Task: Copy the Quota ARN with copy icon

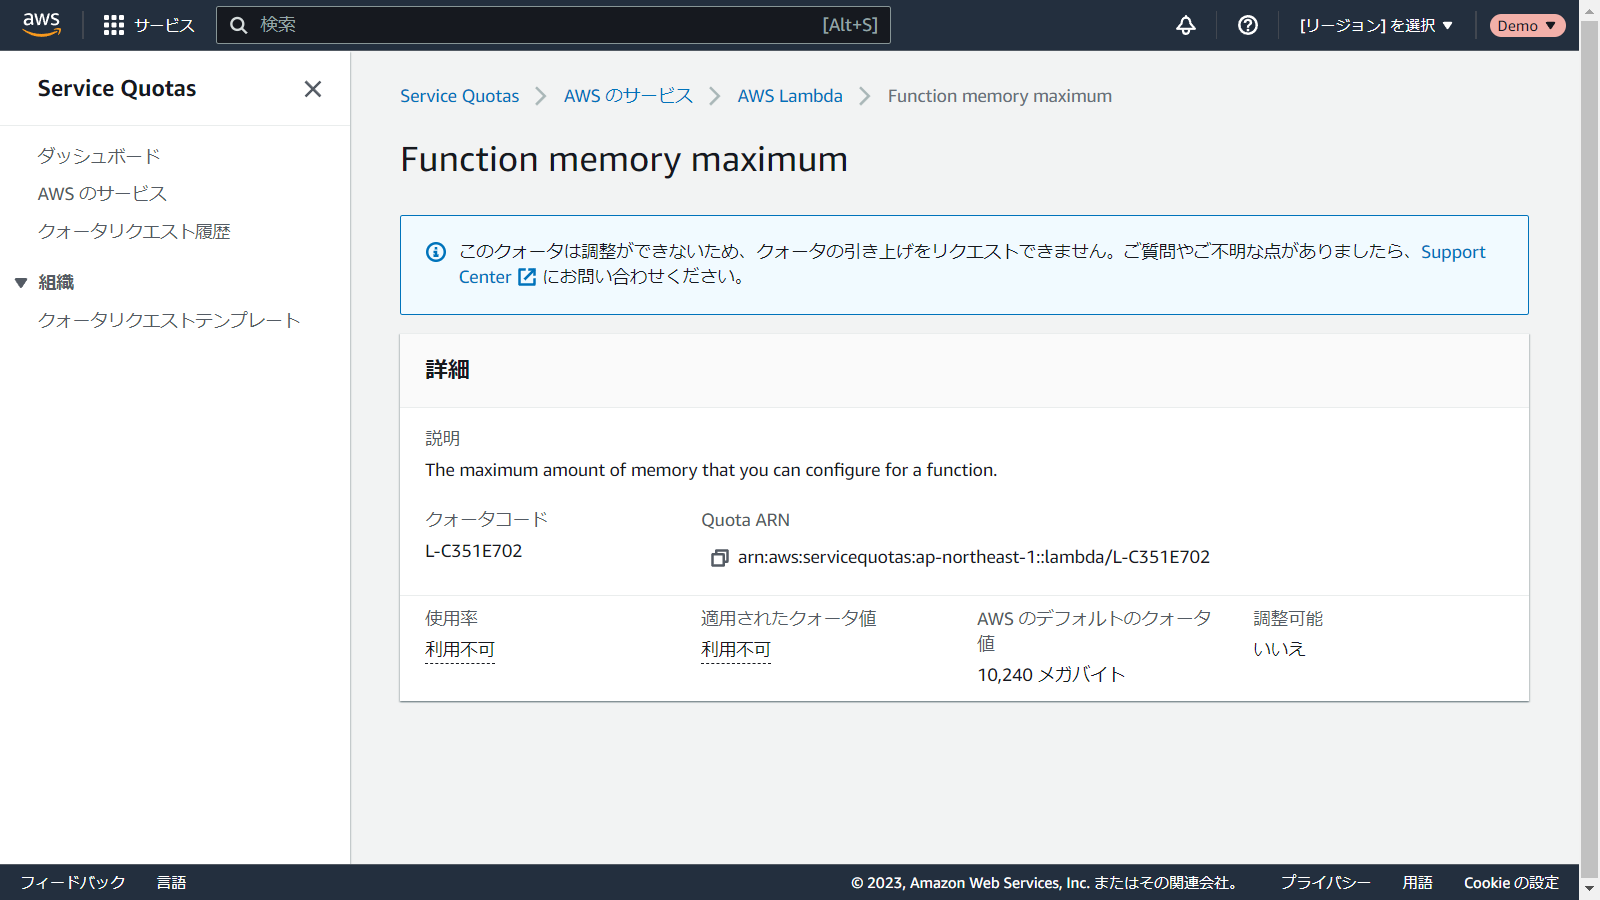Action: tap(719, 558)
